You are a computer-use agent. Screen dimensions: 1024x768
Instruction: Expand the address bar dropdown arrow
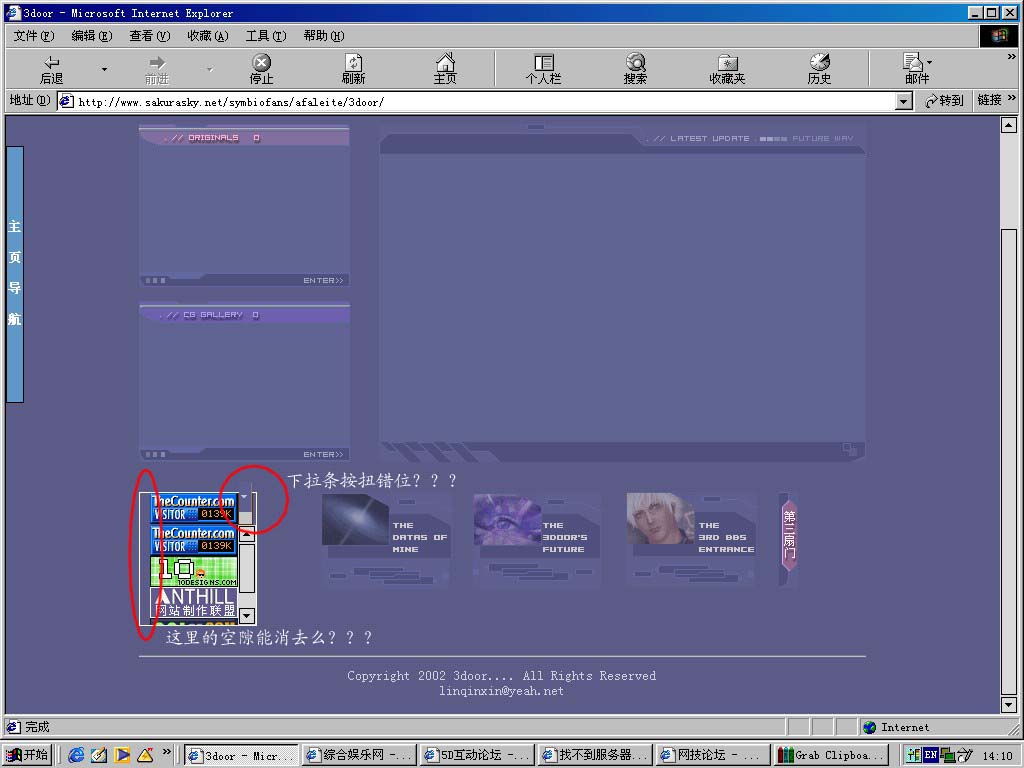click(x=904, y=101)
